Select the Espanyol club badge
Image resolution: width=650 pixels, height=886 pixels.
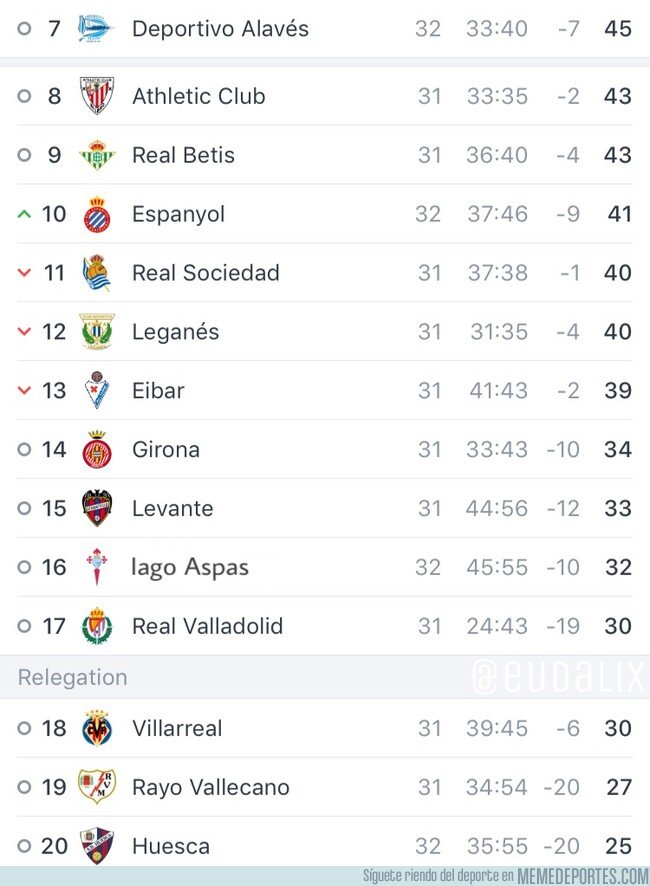(x=97, y=214)
